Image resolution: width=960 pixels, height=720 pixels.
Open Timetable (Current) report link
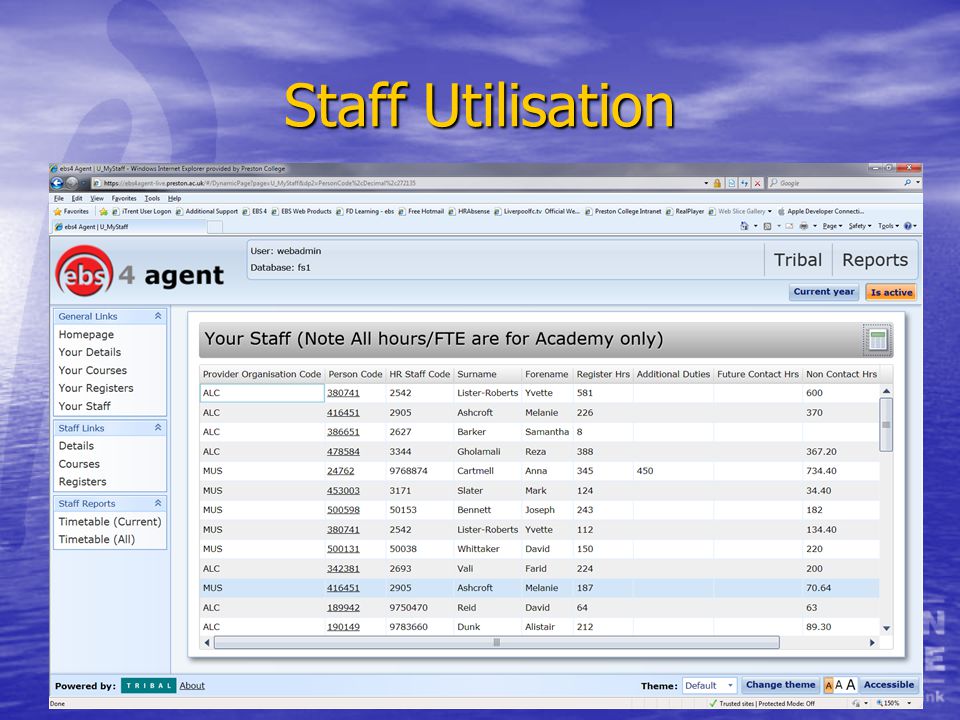tap(110, 522)
